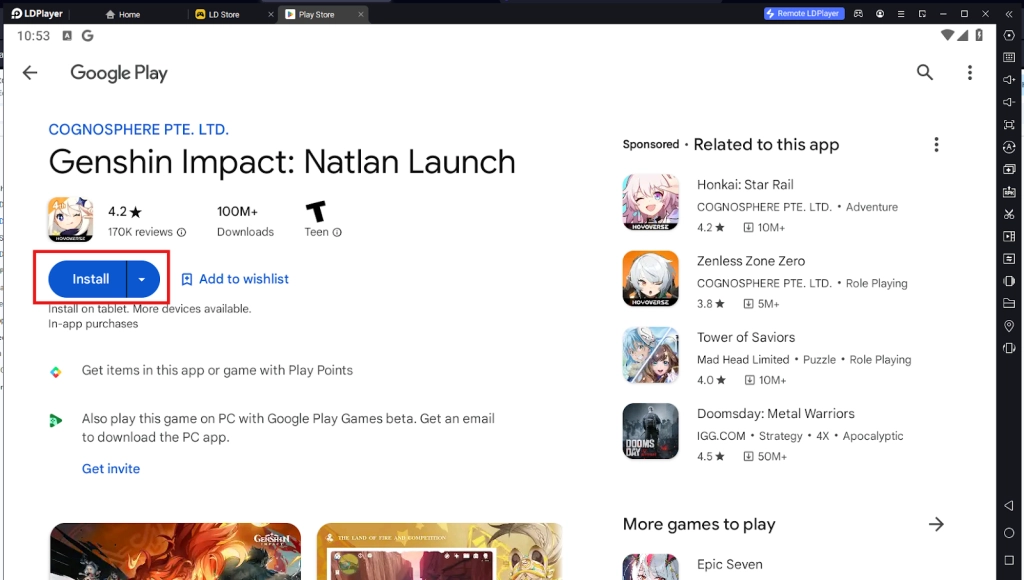Open keyboard mapping tool
Screen dimensions: 1024x580
tap(1009, 57)
